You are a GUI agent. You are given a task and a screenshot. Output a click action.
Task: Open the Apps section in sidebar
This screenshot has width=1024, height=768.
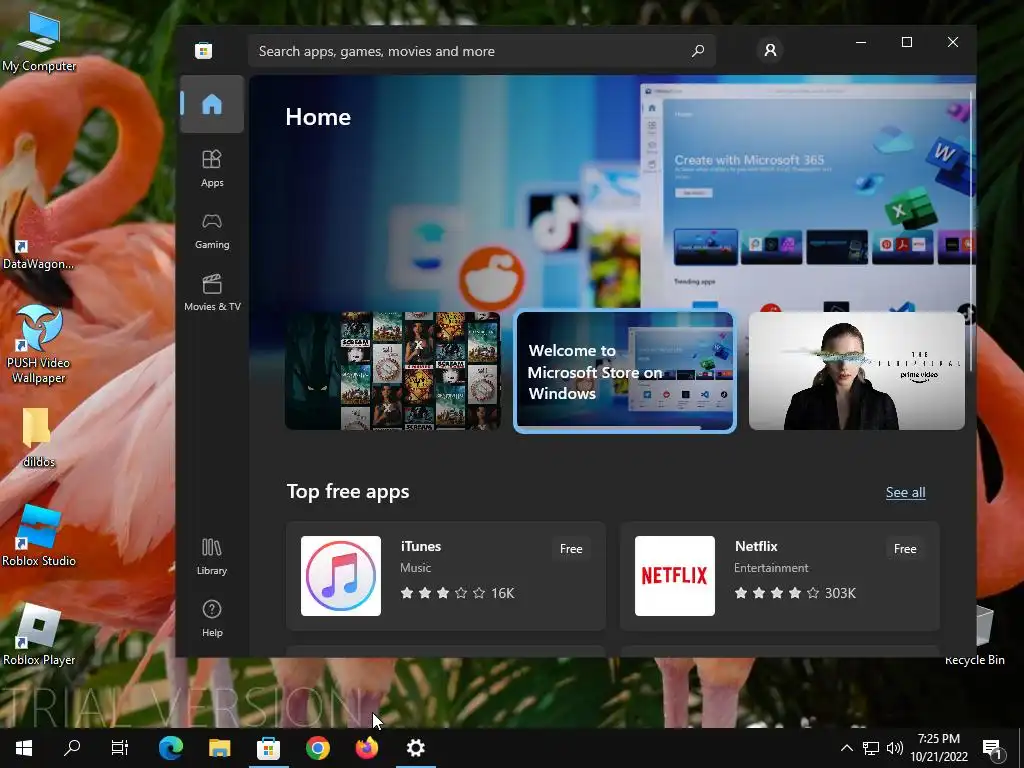pos(212,168)
